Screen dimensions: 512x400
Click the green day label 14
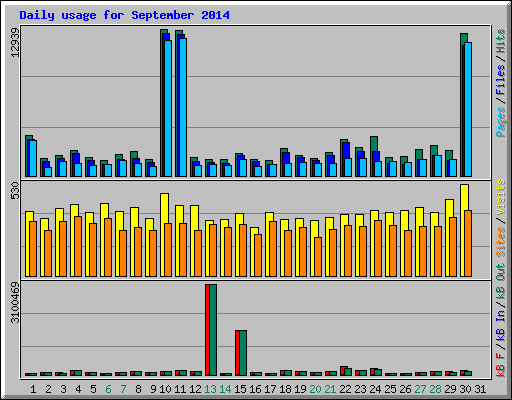click(x=225, y=389)
